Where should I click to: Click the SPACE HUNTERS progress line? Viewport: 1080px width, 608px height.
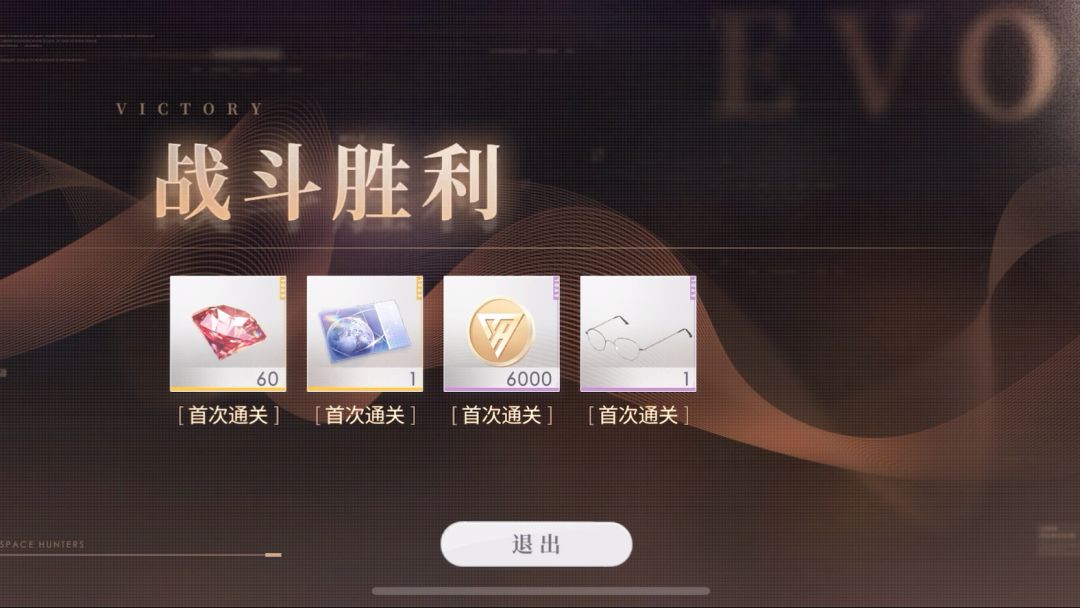click(141, 554)
